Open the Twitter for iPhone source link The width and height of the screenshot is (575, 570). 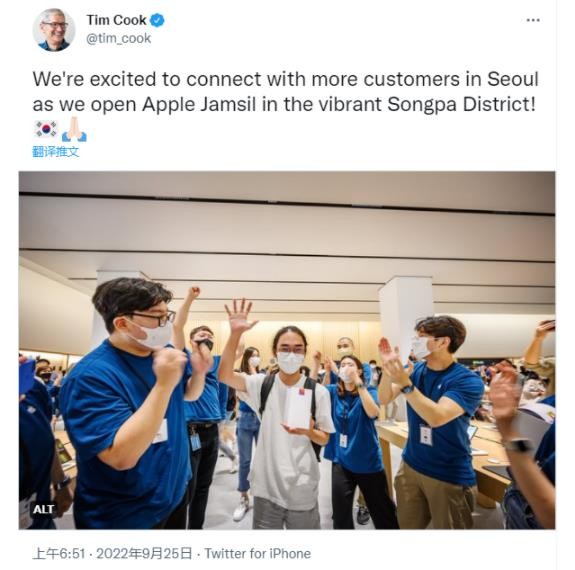coord(257,553)
